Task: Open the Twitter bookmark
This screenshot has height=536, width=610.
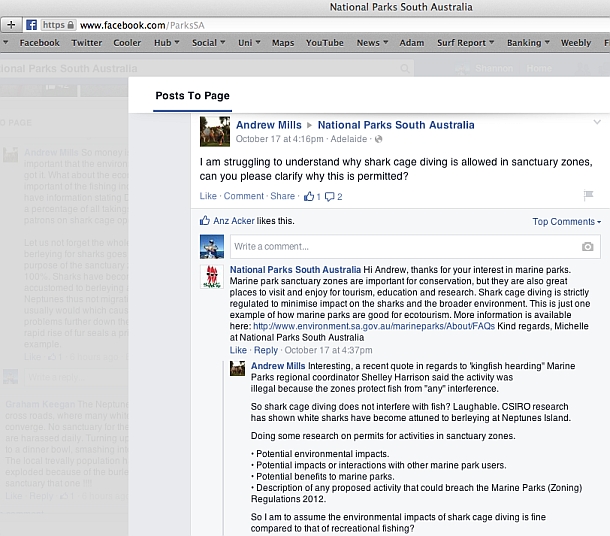Action: pyautogui.click(x=86, y=43)
